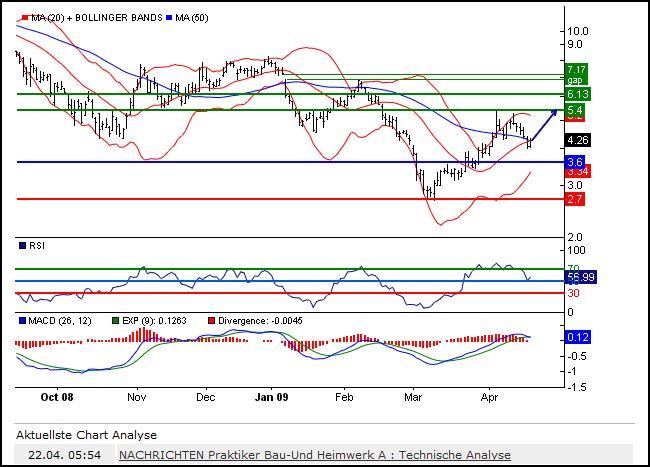Screen dimensions: 650x467
Task: Select the blue 3.6 support tag
Action: [575, 161]
